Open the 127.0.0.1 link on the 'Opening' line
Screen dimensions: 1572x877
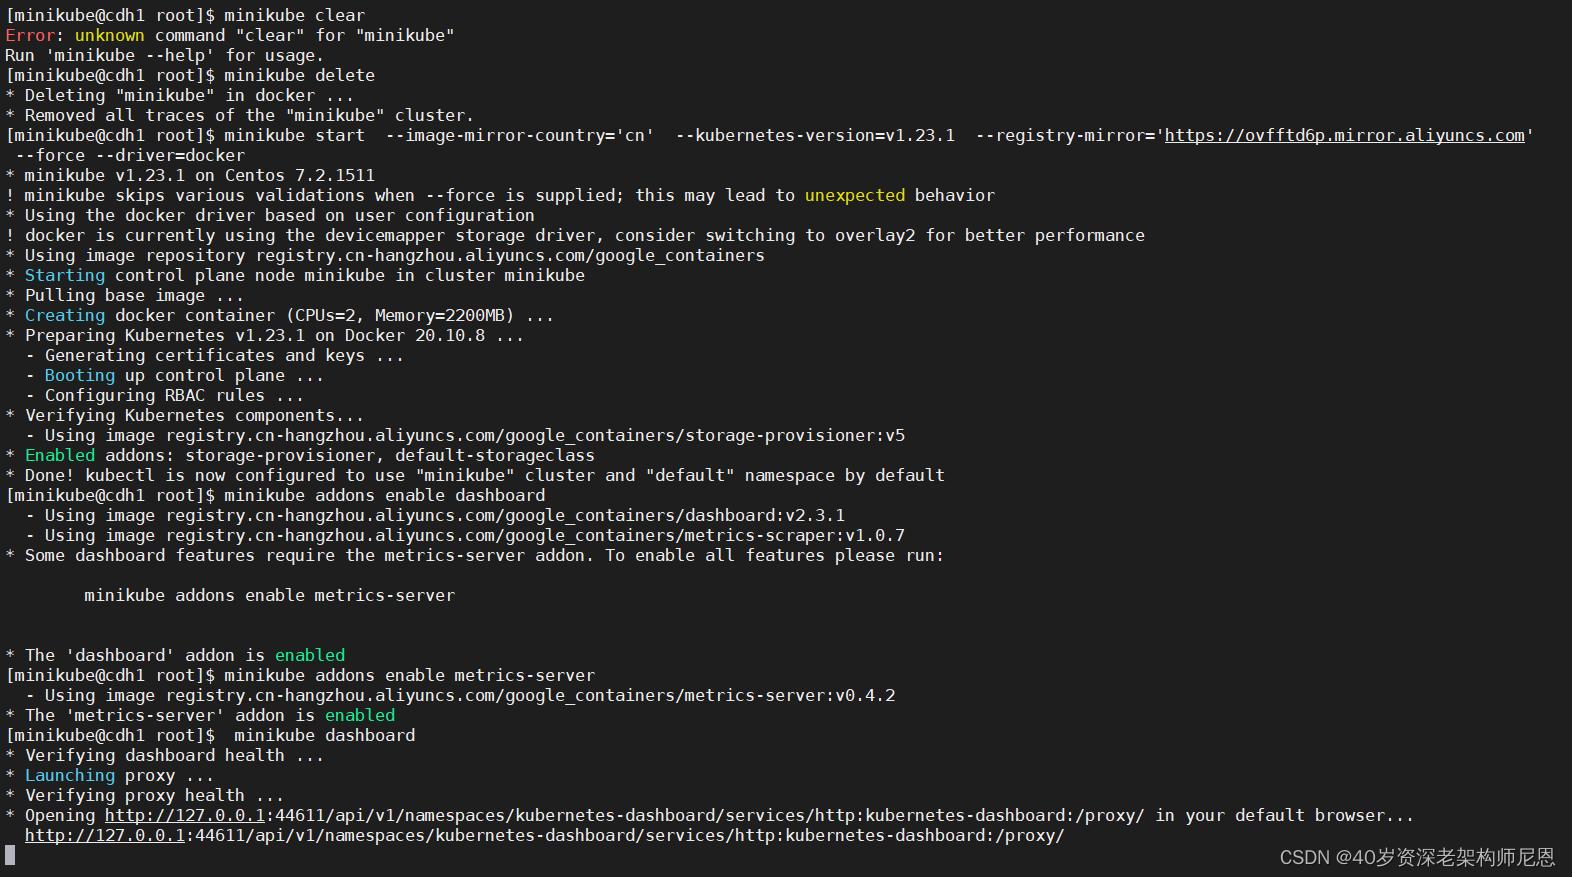pyautogui.click(x=185, y=815)
